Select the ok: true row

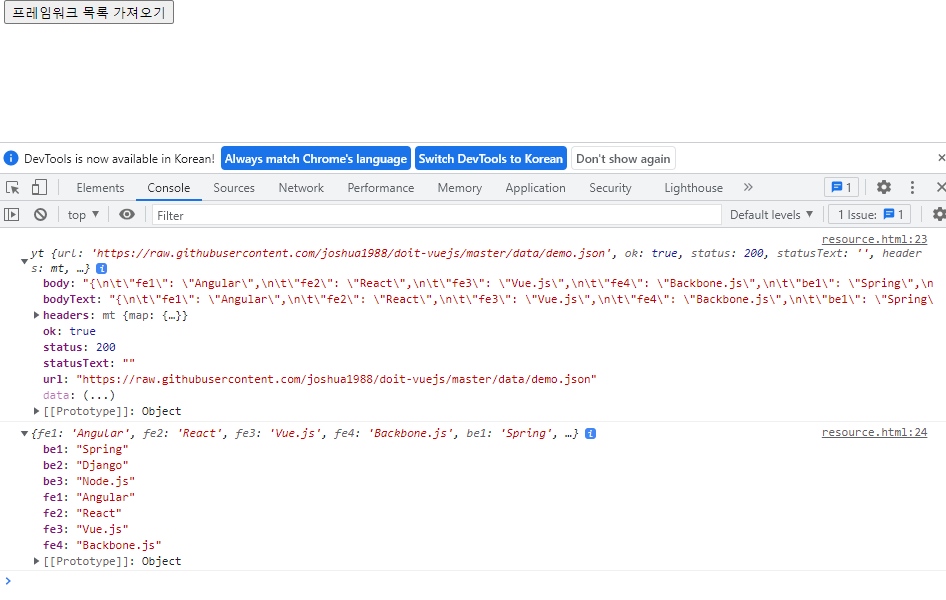pyautogui.click(x=69, y=331)
